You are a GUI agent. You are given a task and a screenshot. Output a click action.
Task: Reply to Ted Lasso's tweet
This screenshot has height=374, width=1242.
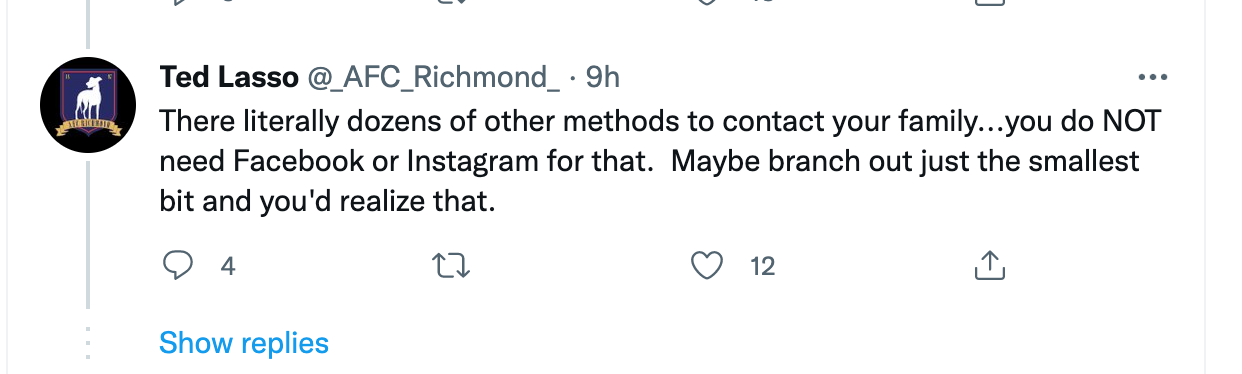[x=177, y=265]
